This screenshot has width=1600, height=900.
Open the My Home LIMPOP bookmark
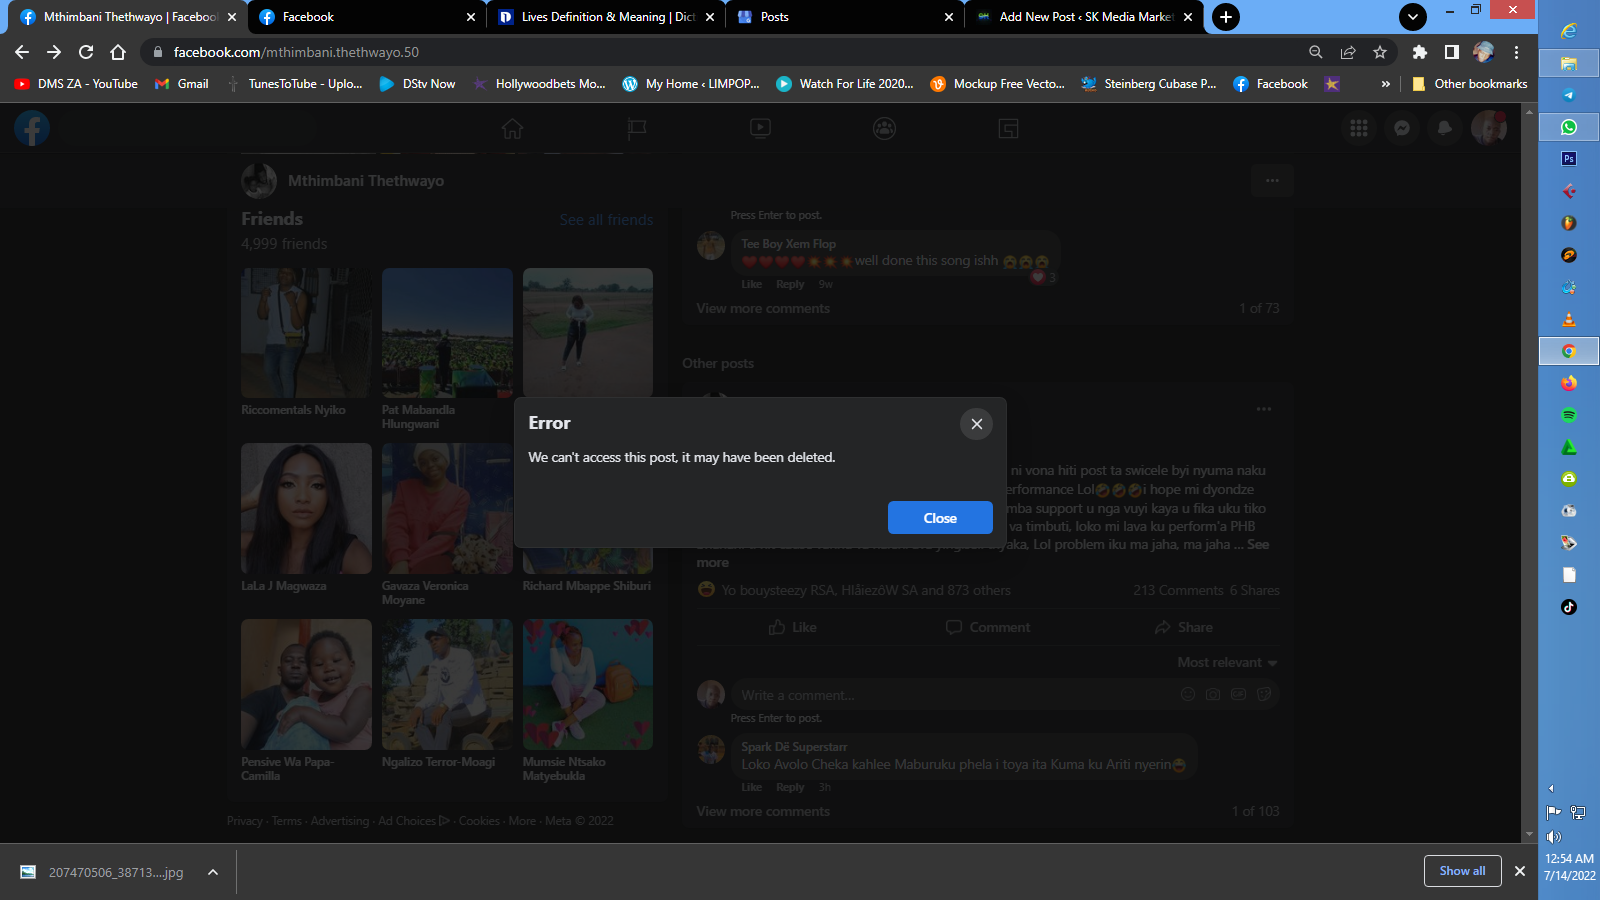691,84
